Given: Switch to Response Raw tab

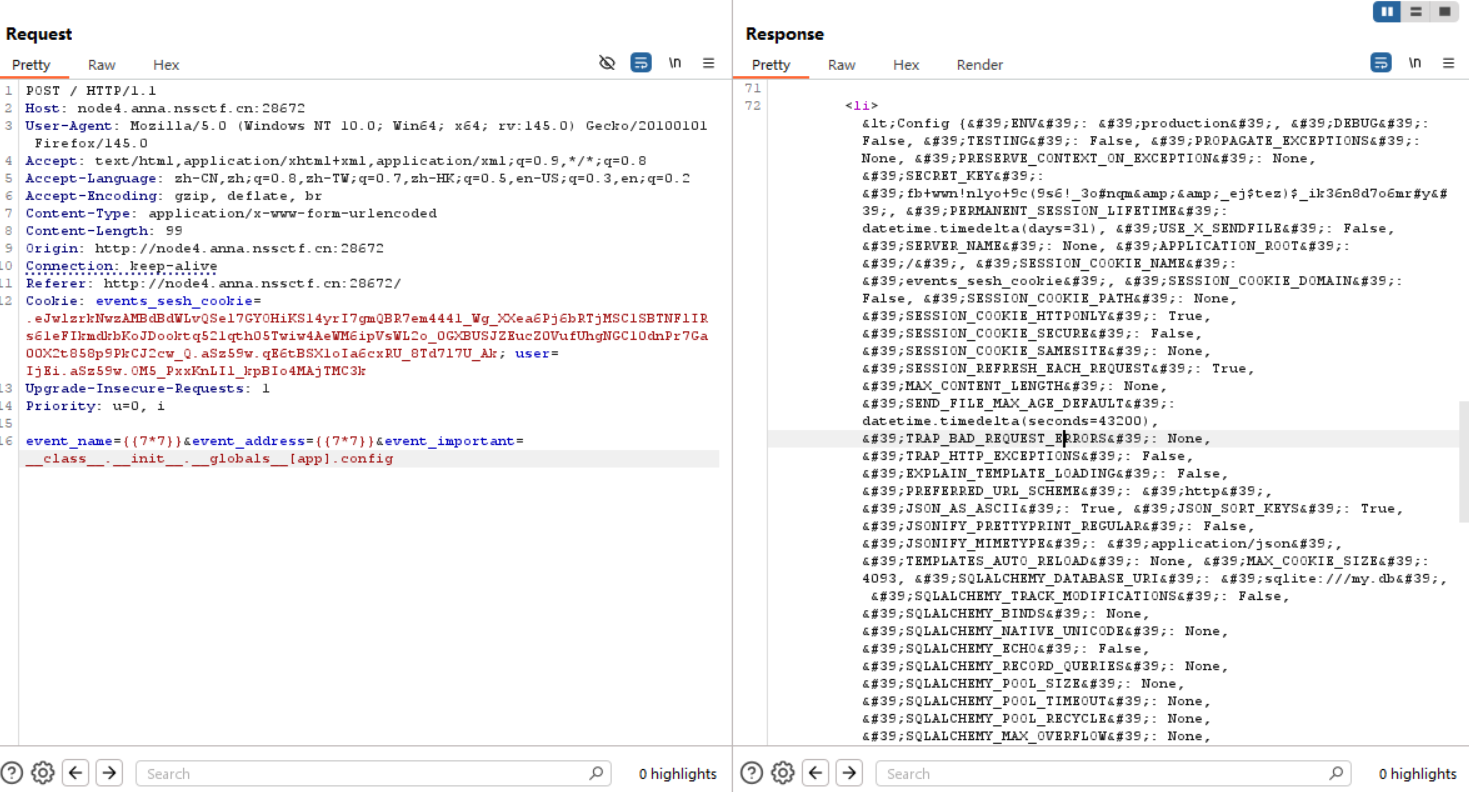Looking at the screenshot, I should (x=842, y=65).
